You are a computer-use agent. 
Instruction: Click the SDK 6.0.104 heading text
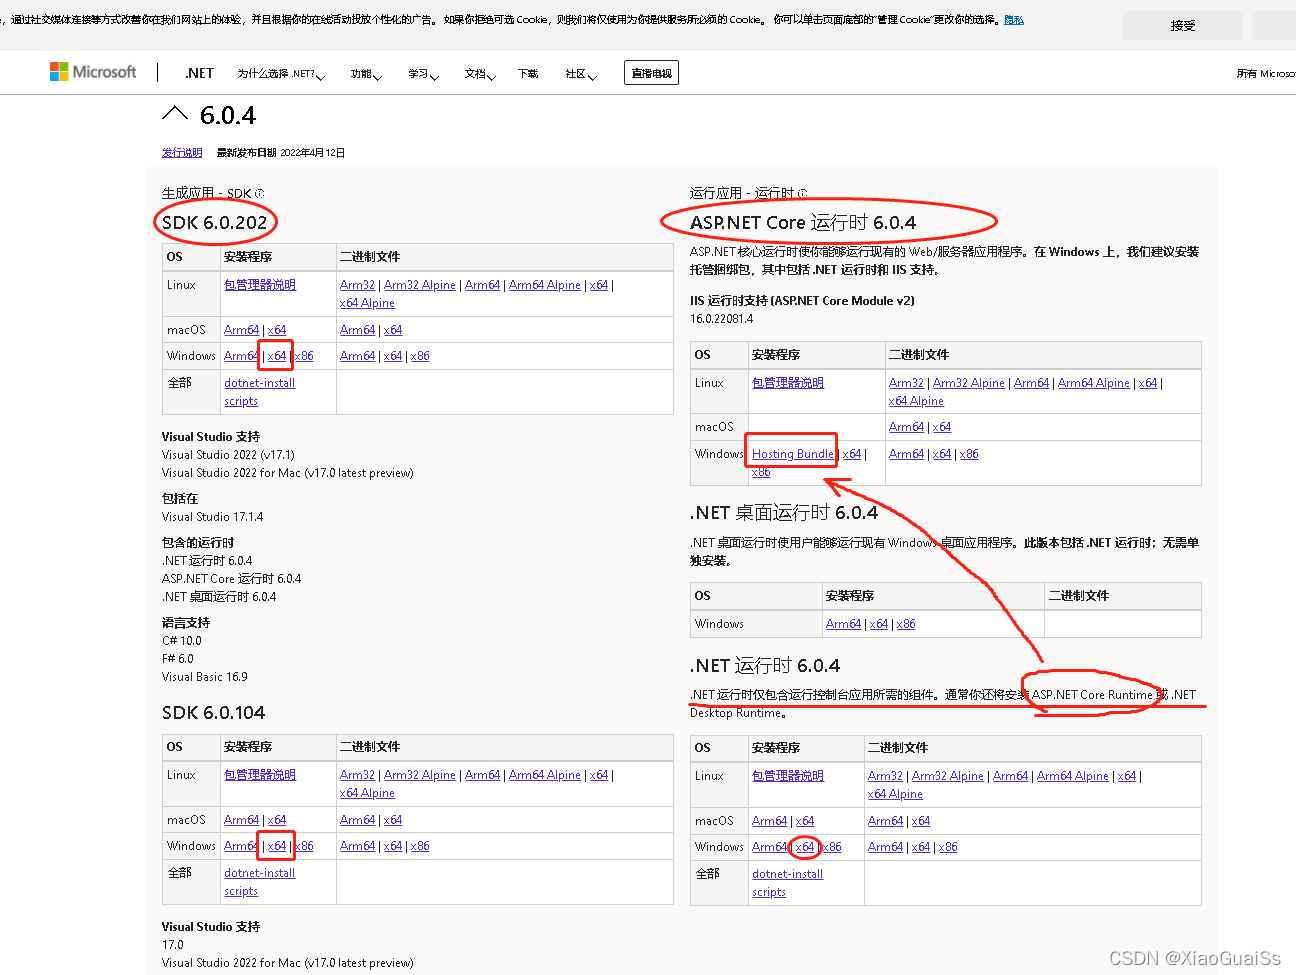(214, 713)
